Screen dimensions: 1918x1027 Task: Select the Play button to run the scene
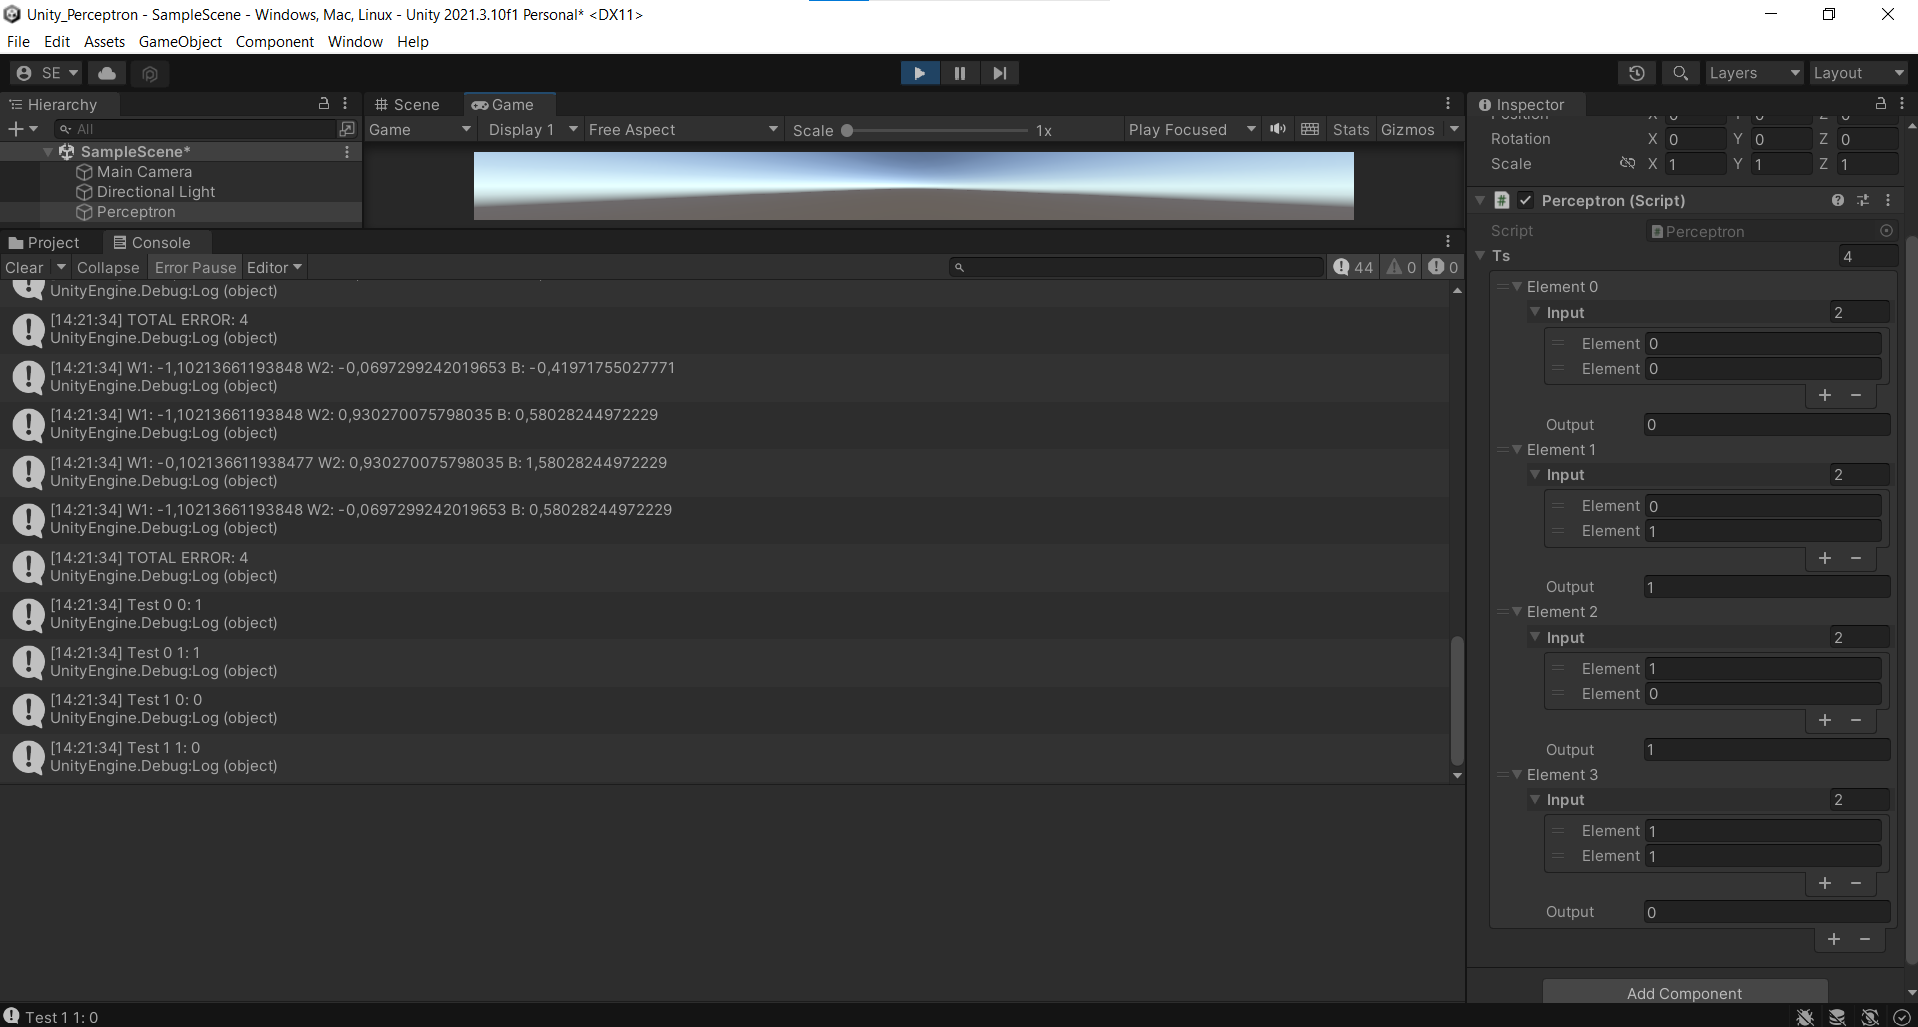click(919, 72)
